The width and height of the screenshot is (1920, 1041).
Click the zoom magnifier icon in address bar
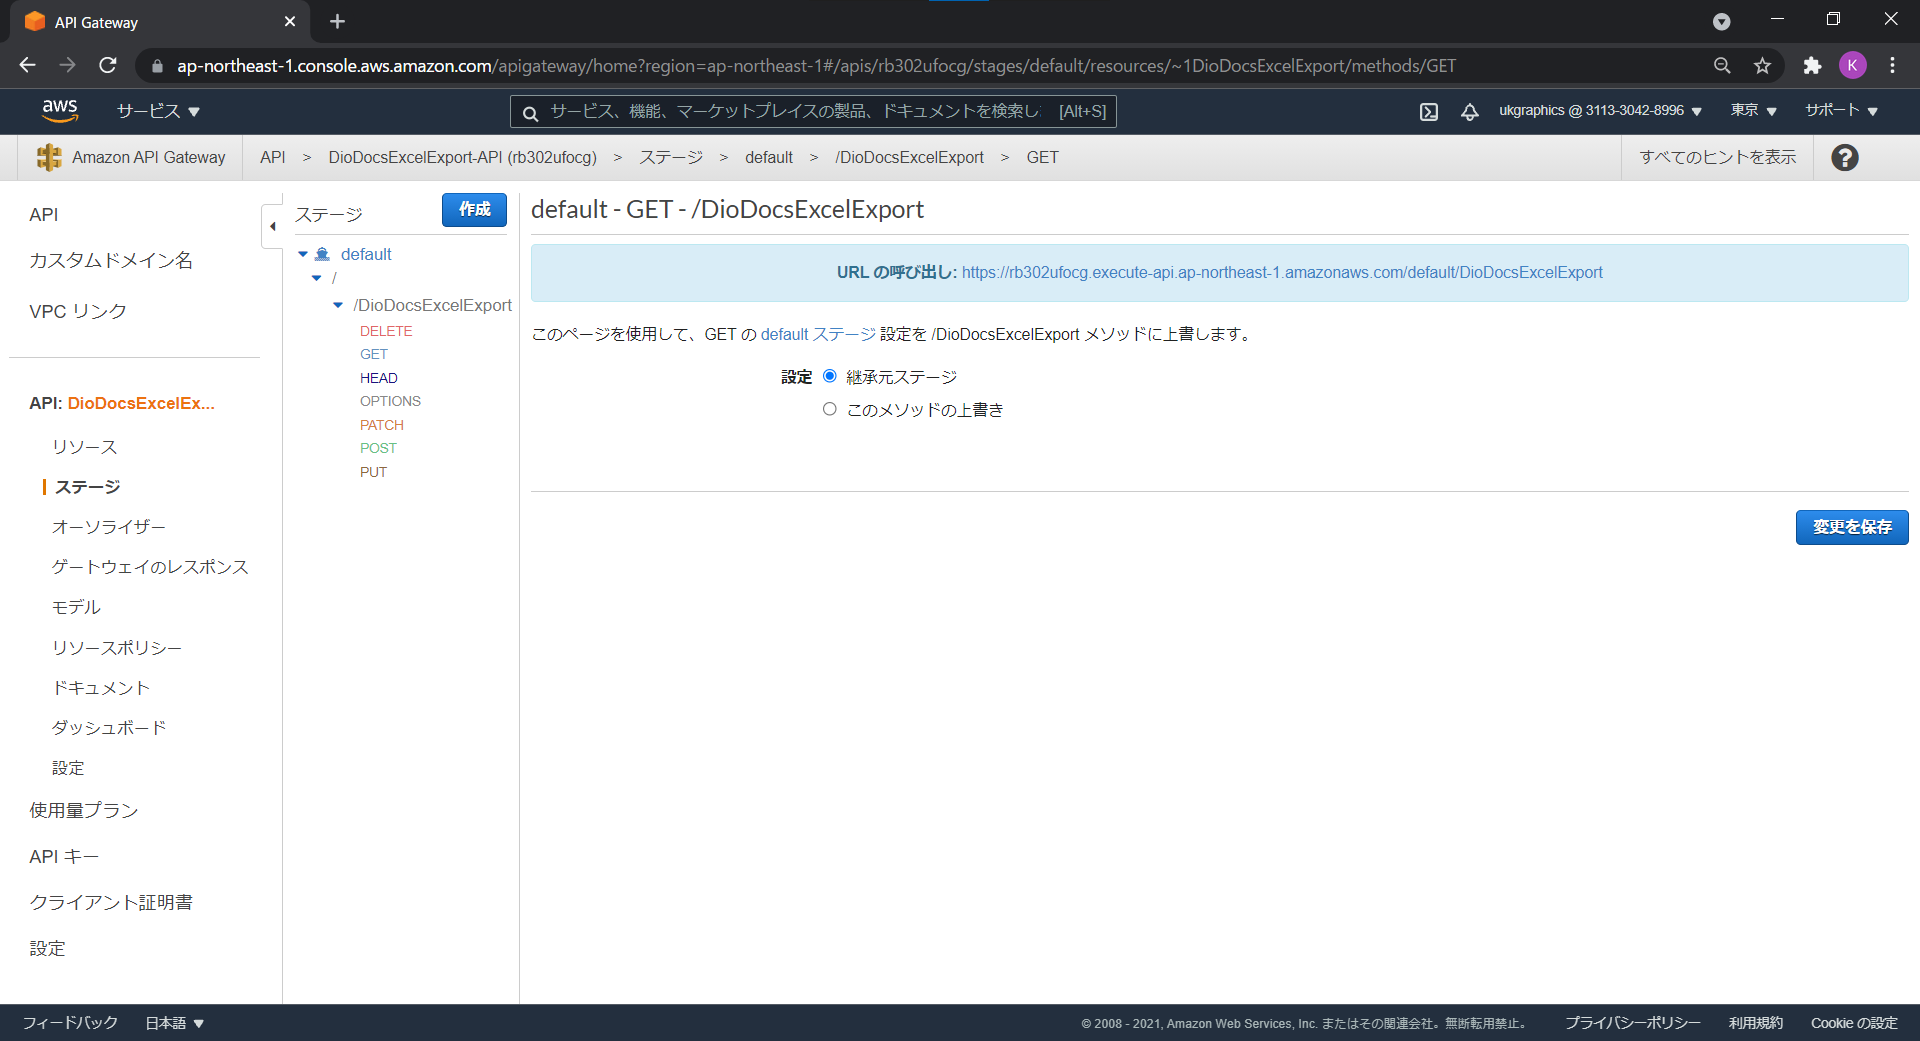click(1722, 65)
